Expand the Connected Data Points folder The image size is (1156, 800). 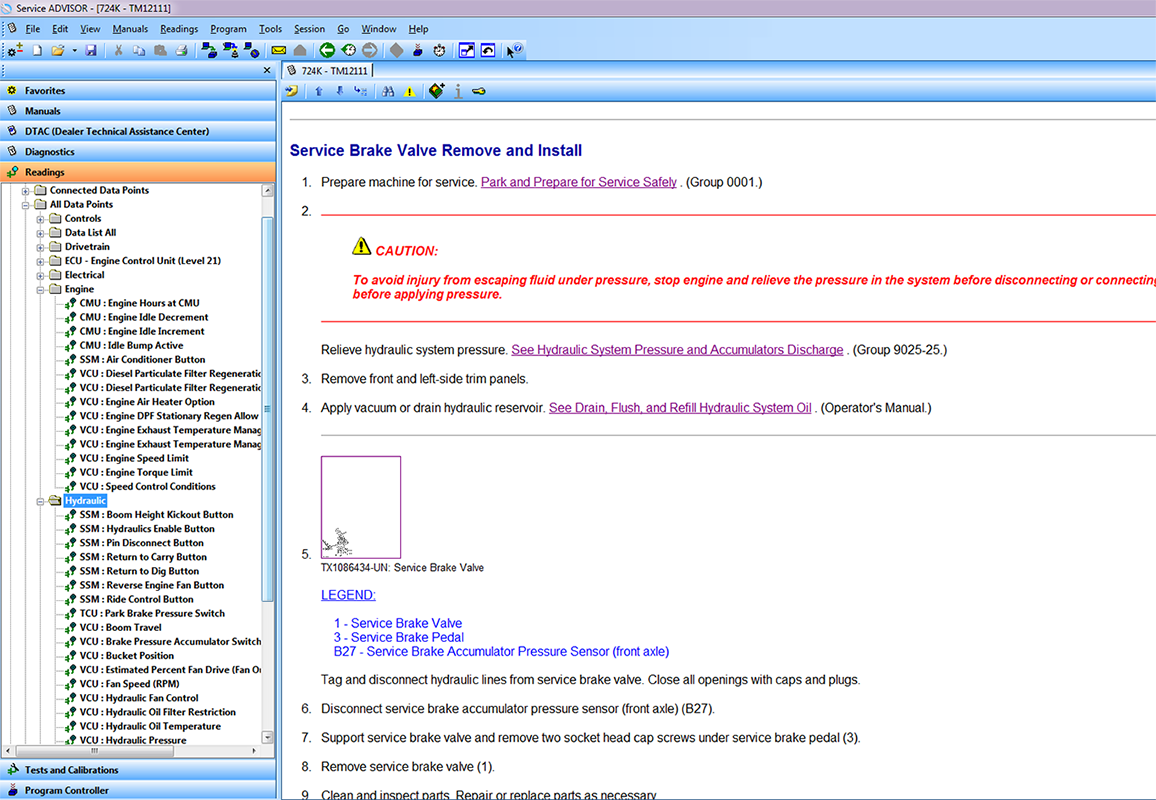tap(26, 191)
